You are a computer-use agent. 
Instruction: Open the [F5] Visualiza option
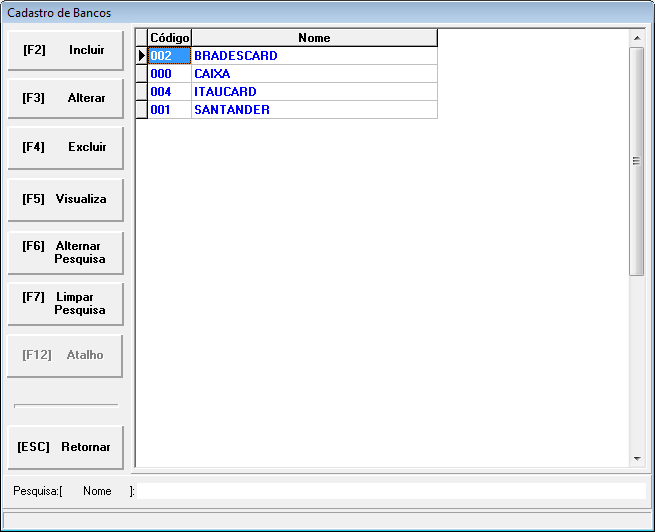click(65, 199)
